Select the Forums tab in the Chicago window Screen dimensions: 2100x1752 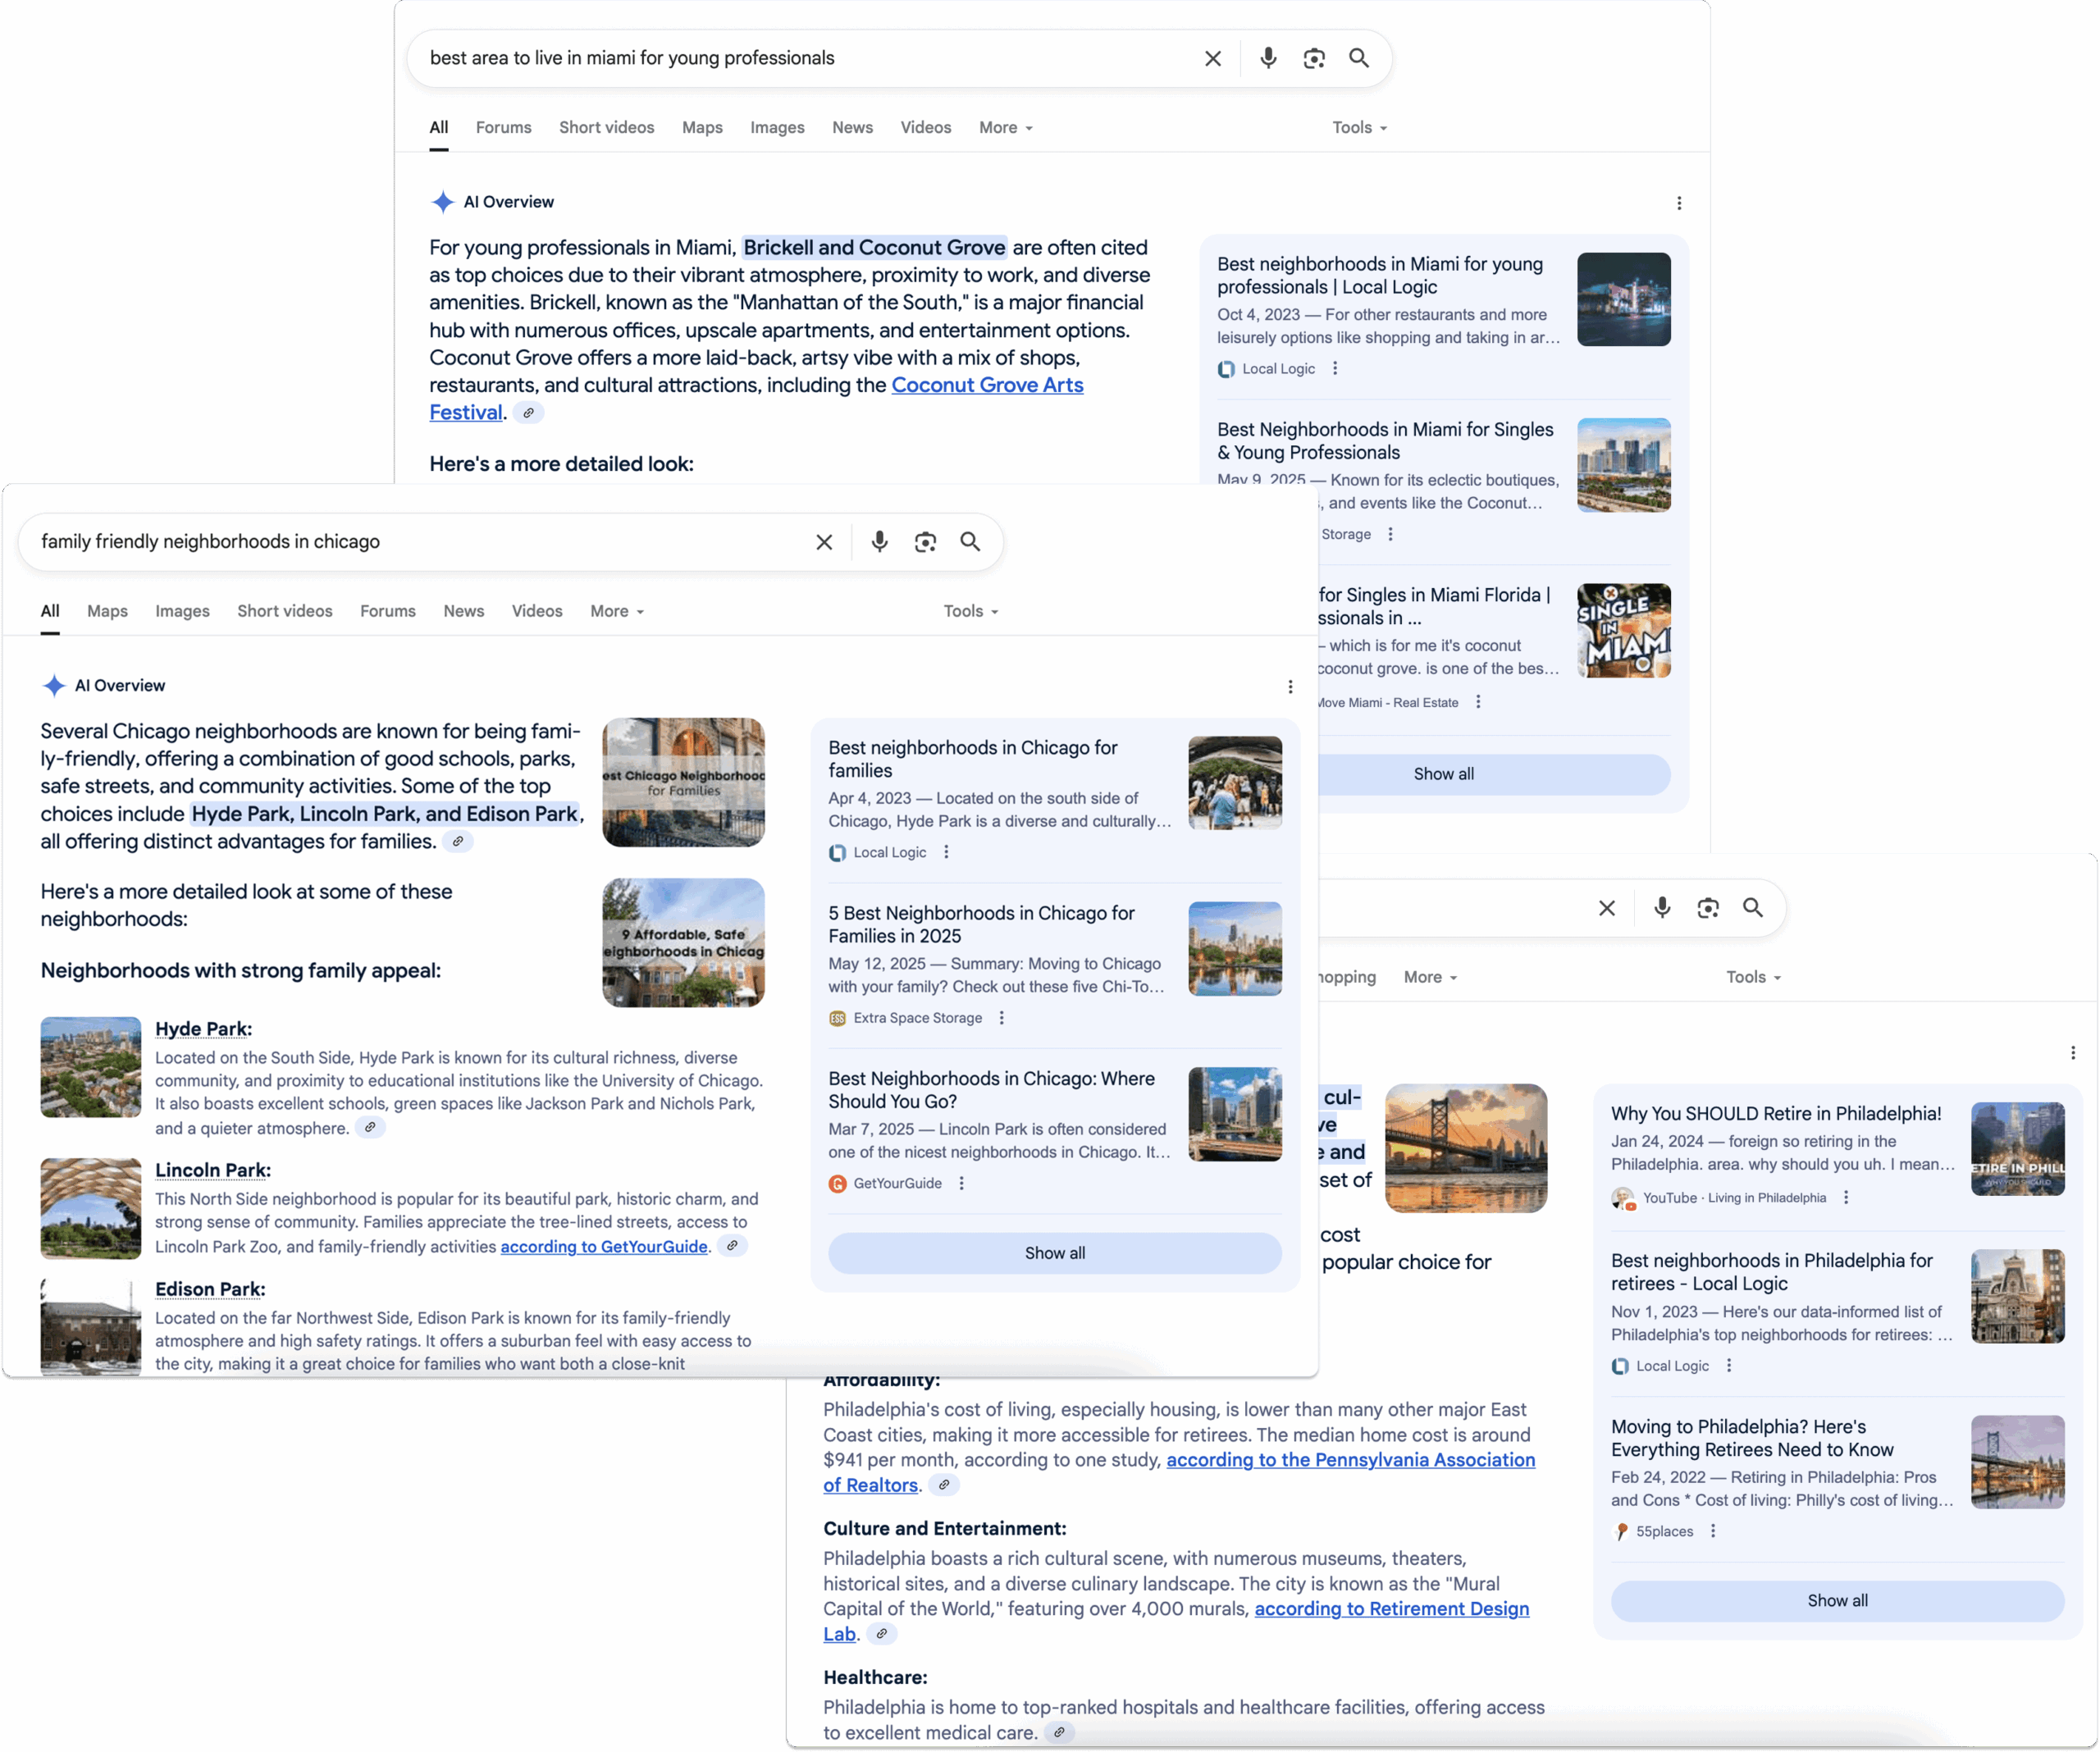point(388,611)
